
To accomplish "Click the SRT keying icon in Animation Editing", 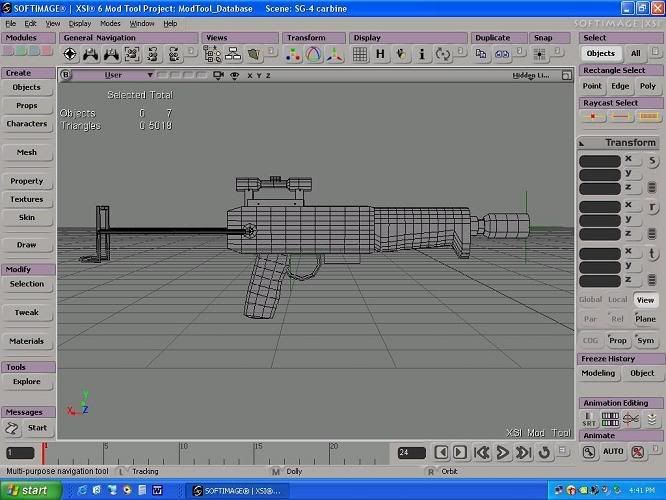I will [589, 420].
